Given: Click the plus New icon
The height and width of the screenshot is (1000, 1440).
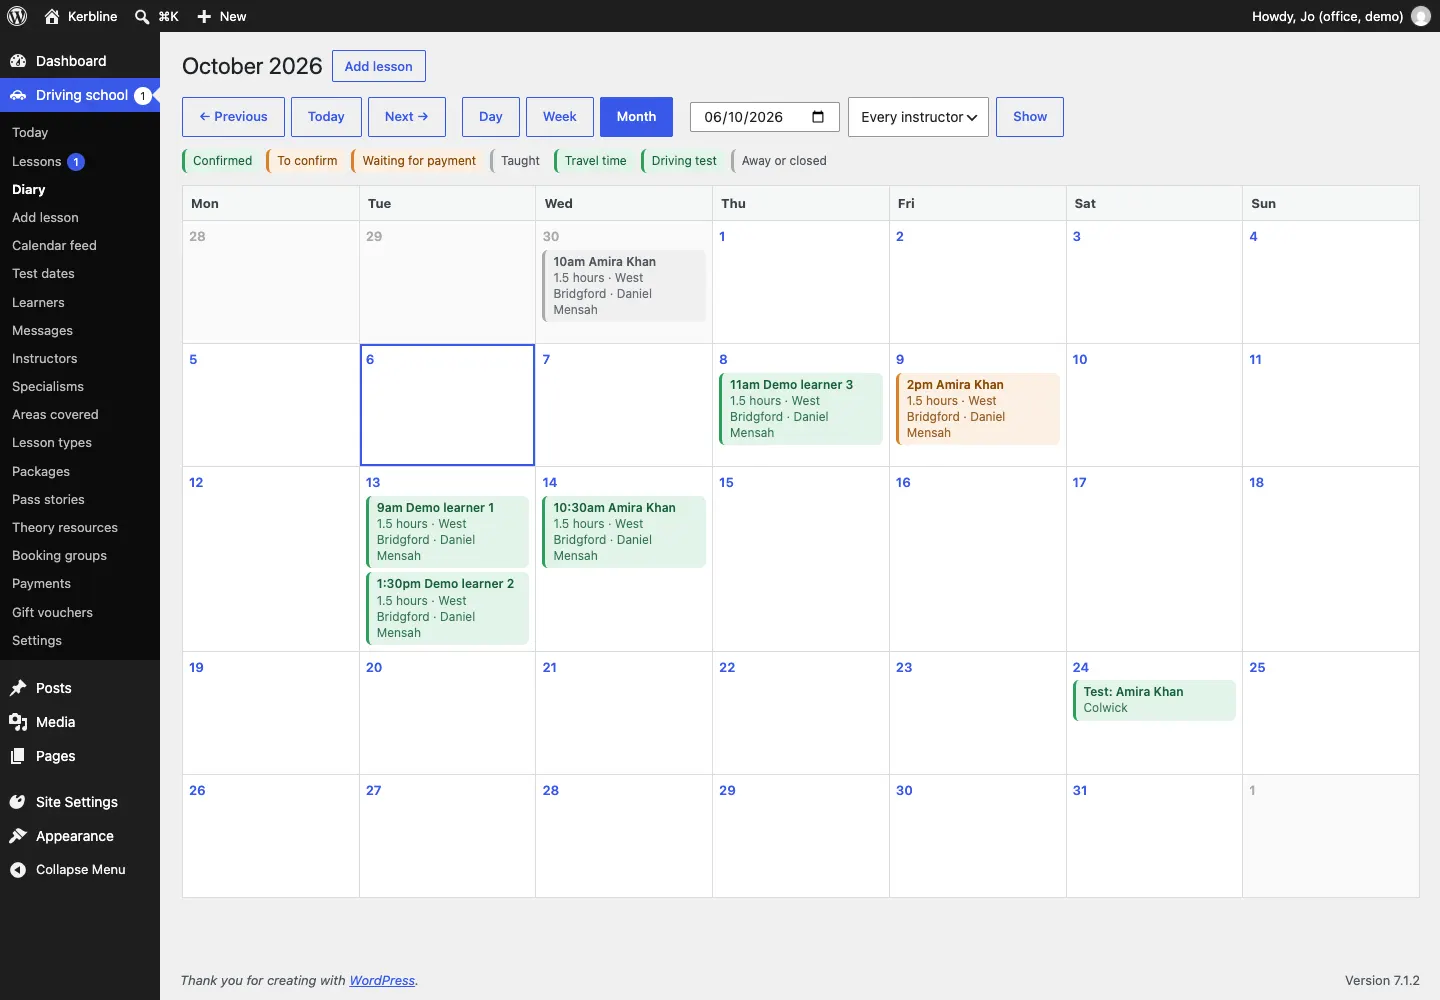Looking at the screenshot, I should pyautogui.click(x=204, y=16).
